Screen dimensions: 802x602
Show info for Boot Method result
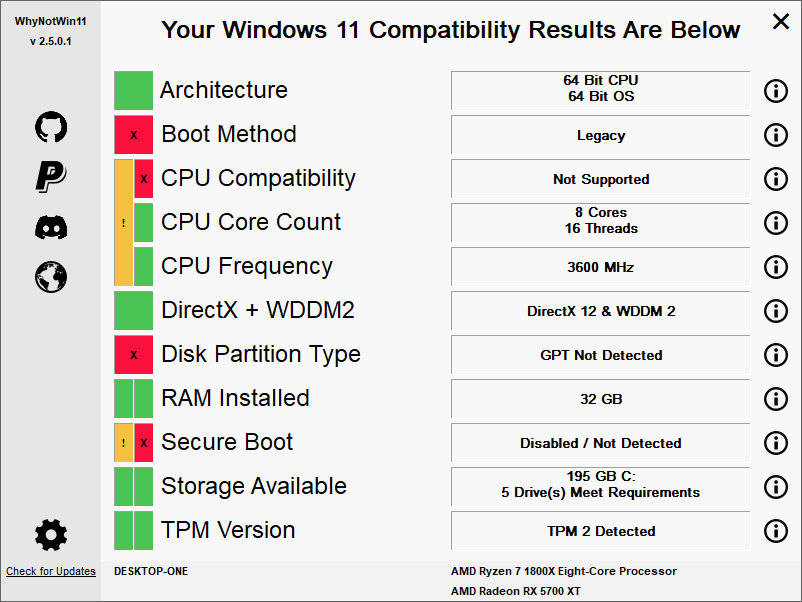[x=776, y=135]
